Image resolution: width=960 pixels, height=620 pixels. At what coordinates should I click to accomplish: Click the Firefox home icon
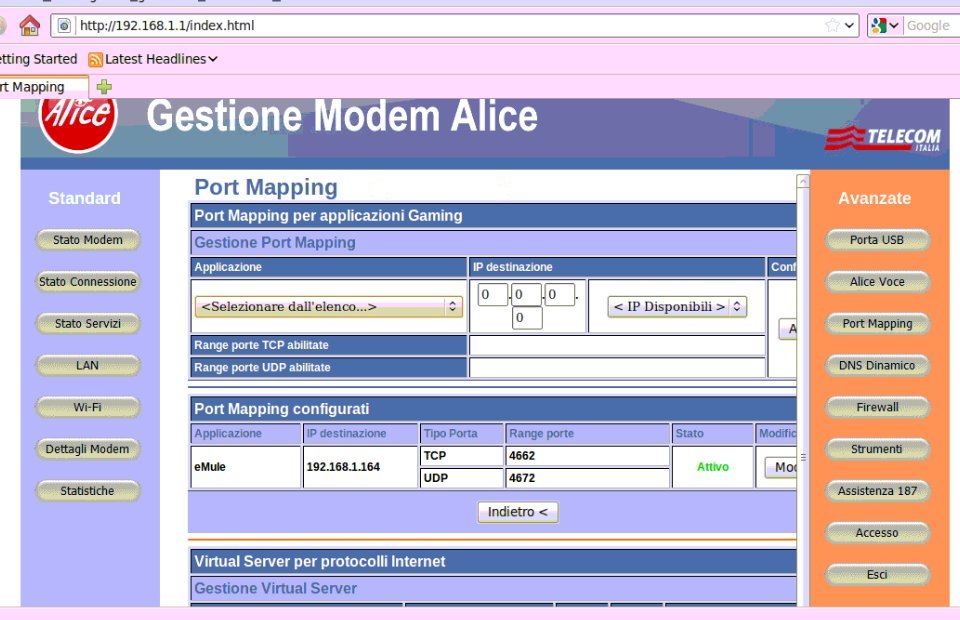pyautogui.click(x=29, y=26)
